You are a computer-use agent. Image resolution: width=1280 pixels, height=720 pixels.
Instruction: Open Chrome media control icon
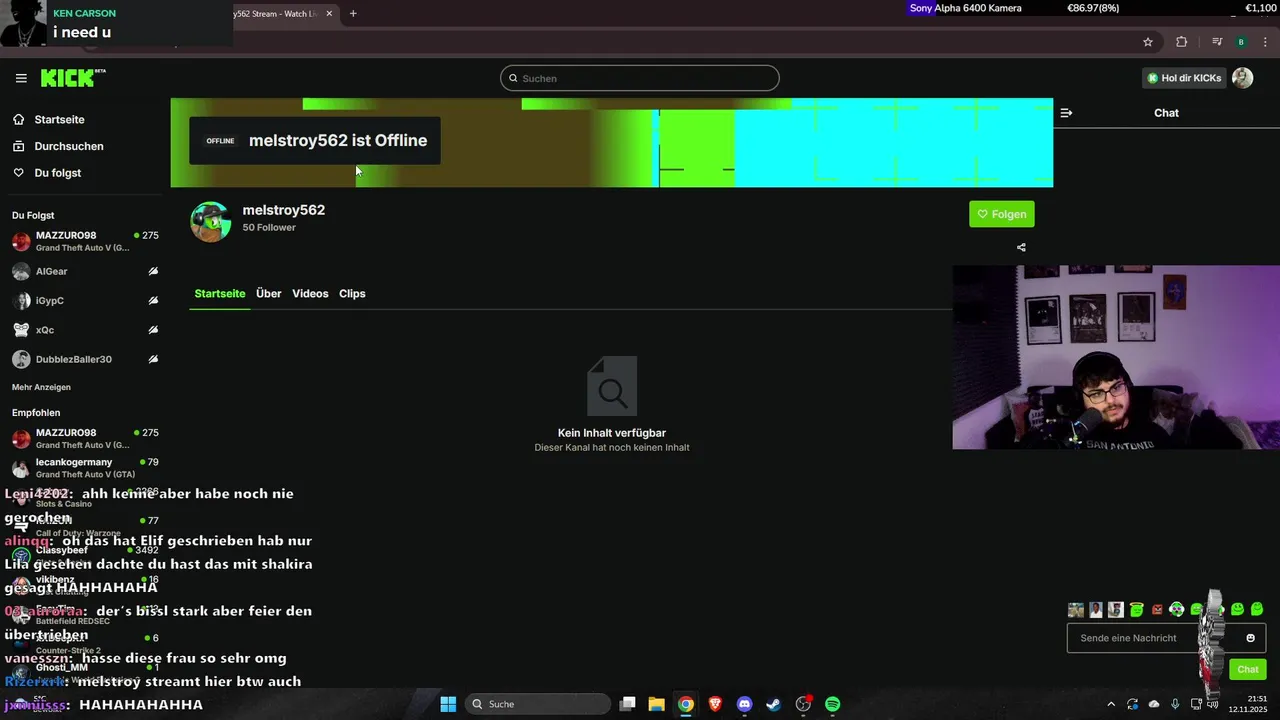point(1217,42)
